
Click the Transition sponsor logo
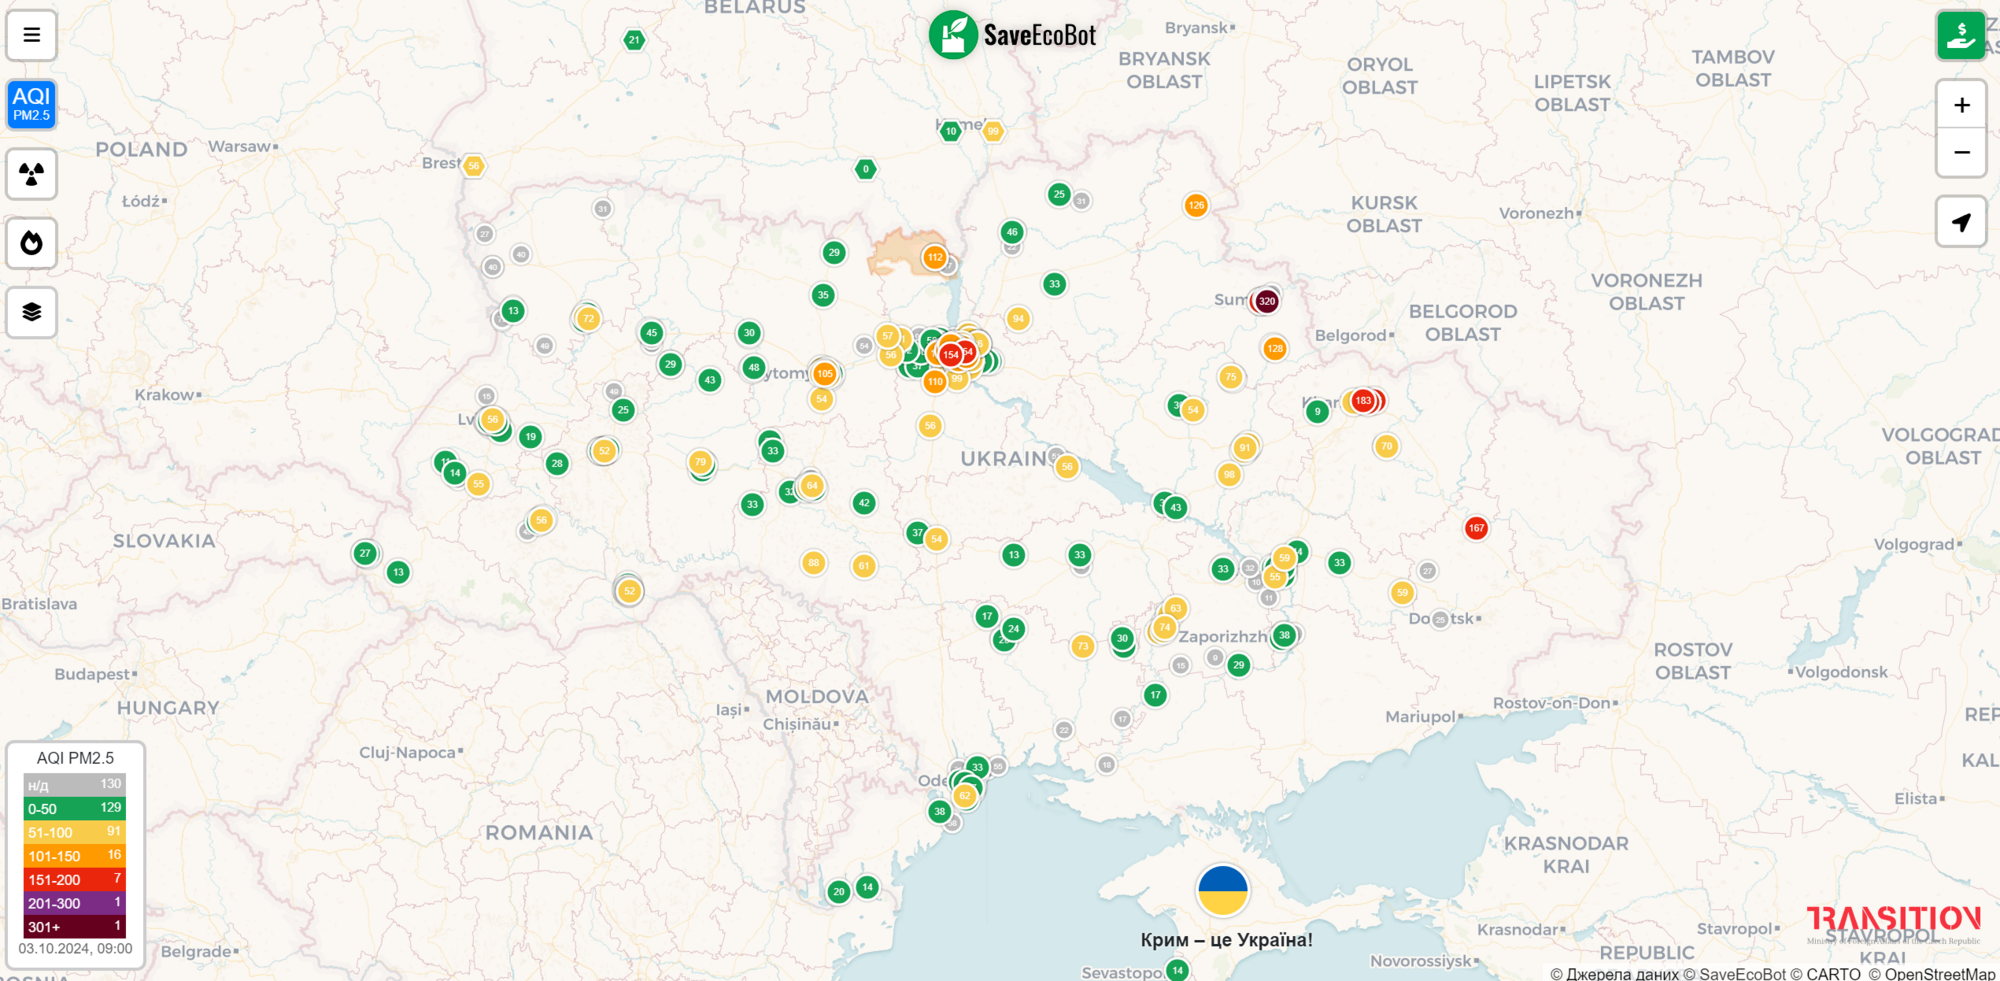(1893, 924)
